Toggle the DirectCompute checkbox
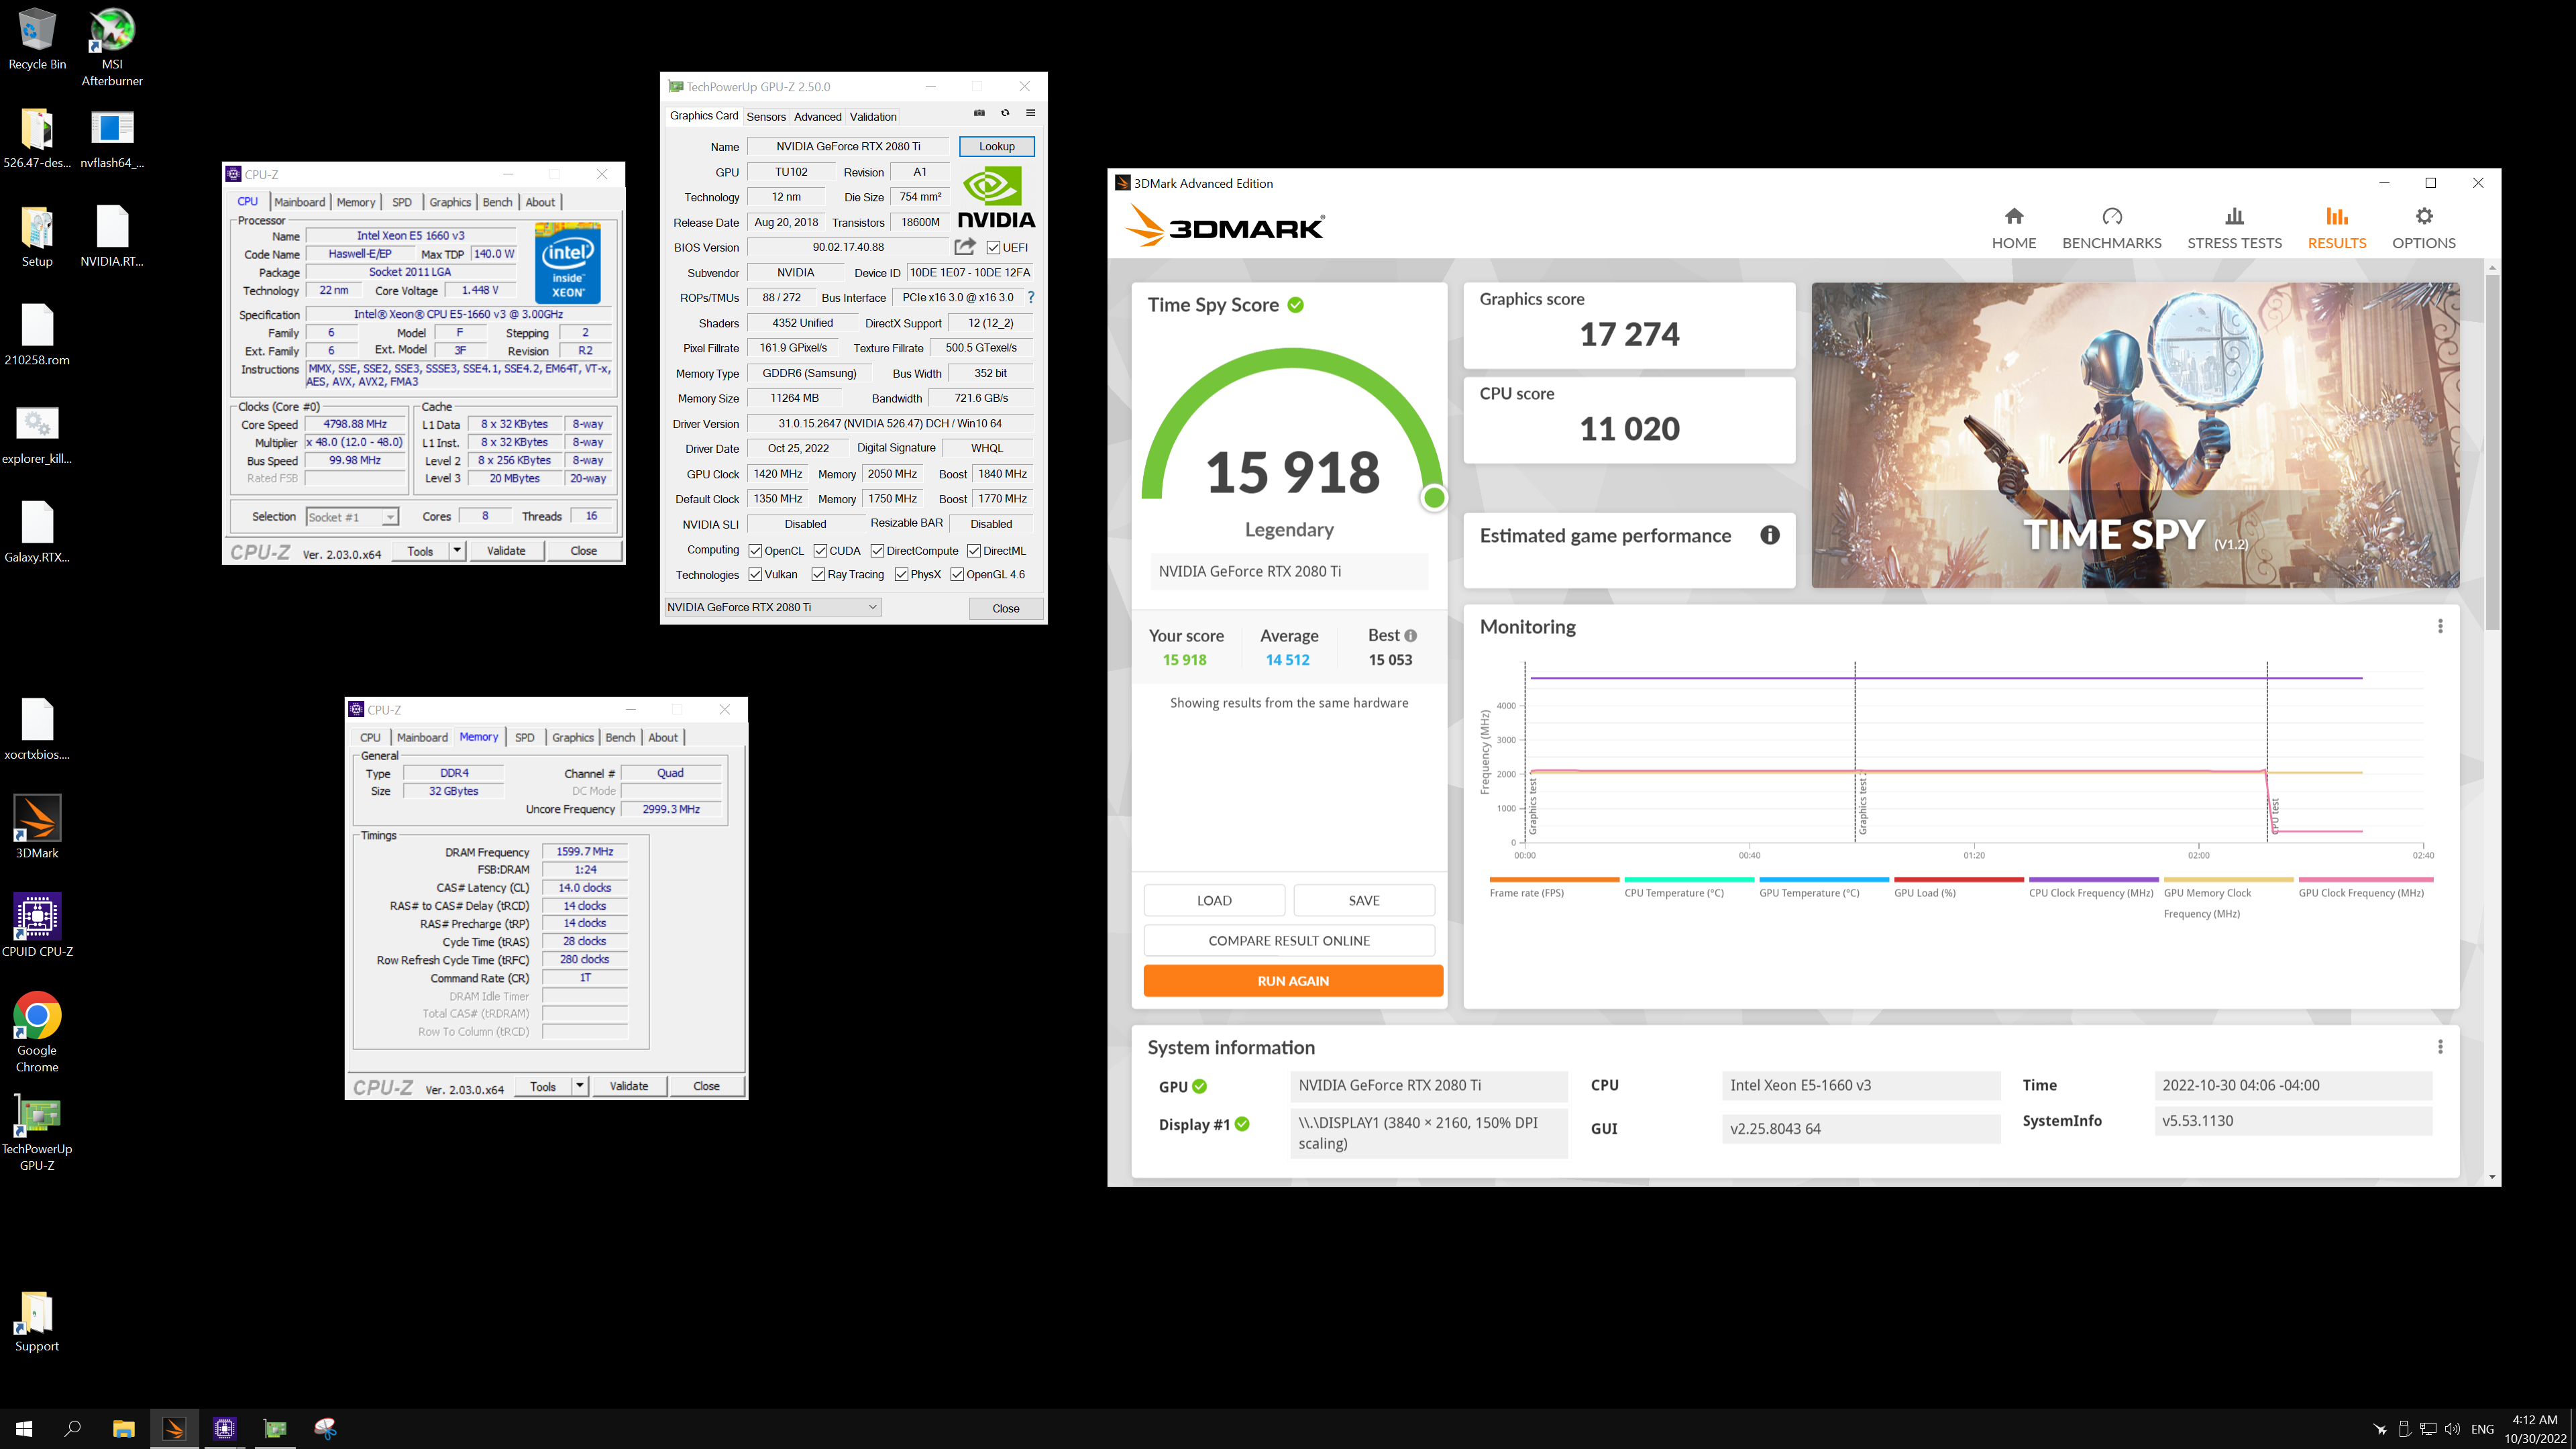Screen dimensions: 2576x1449 pyautogui.click(x=877, y=550)
